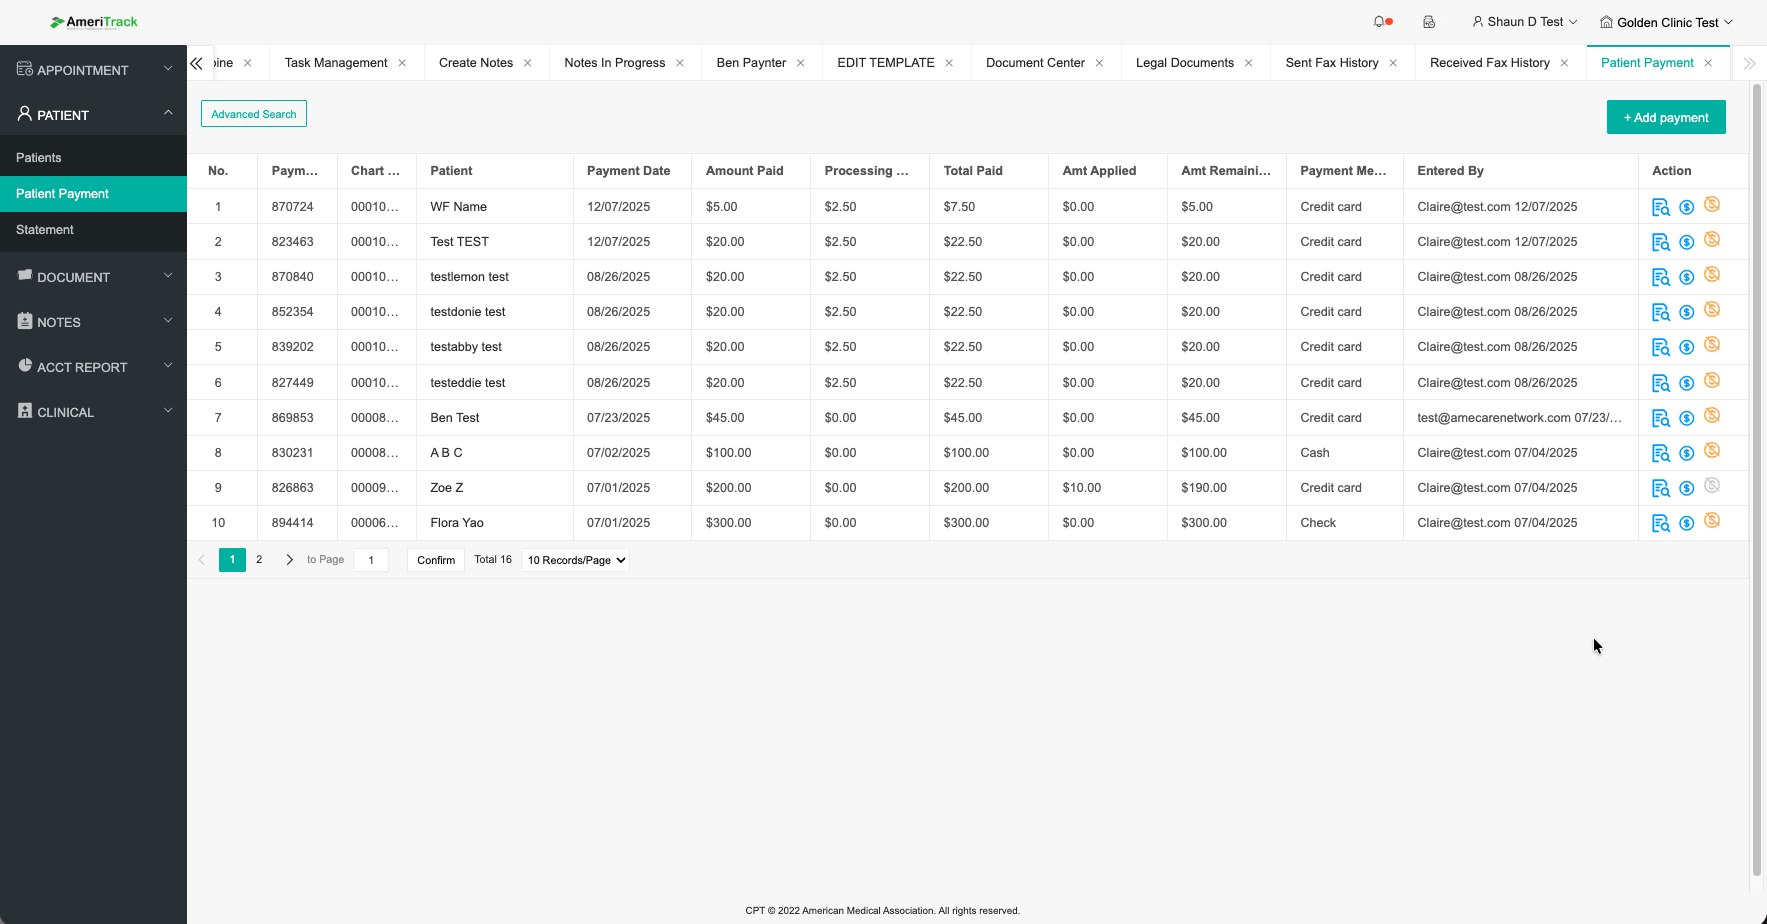Click the dollar icon for testlemon test

point(1686,277)
